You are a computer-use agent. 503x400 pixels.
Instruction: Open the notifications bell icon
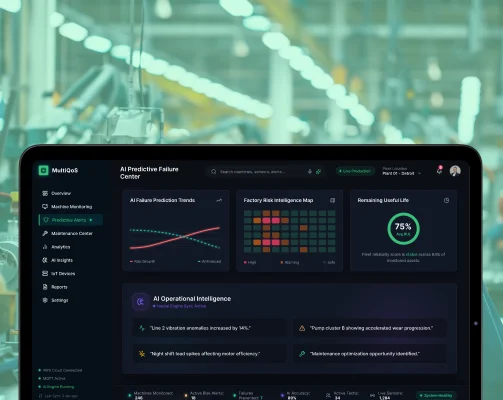[439, 171]
